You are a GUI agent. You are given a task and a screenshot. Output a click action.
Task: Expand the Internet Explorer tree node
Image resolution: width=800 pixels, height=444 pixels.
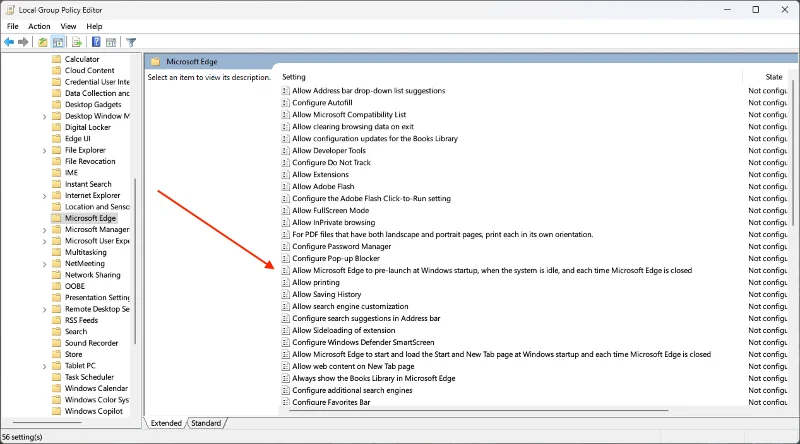(x=44, y=196)
